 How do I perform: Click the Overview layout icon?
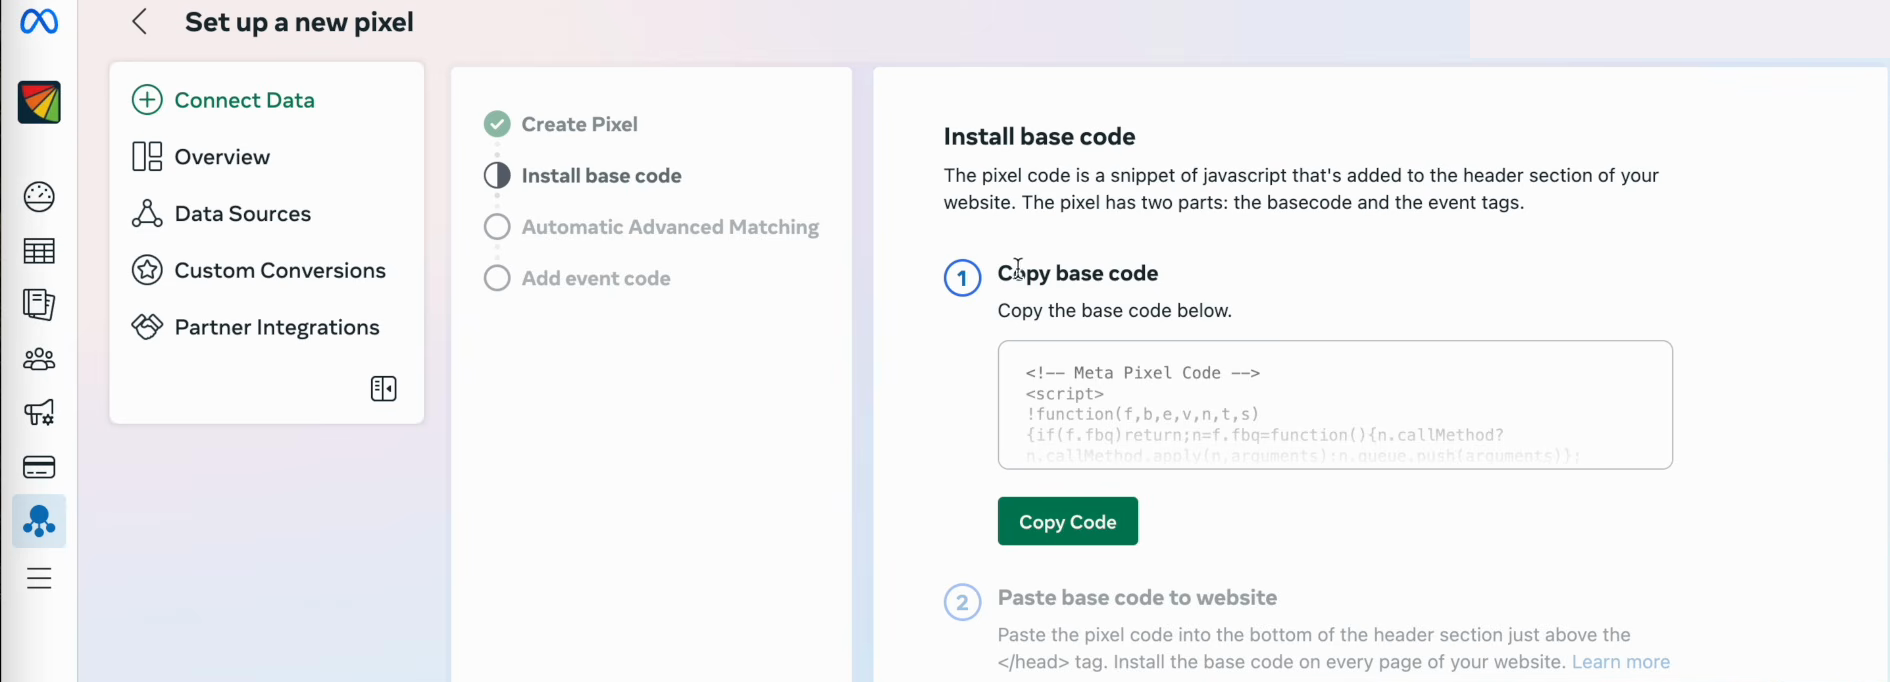(147, 157)
